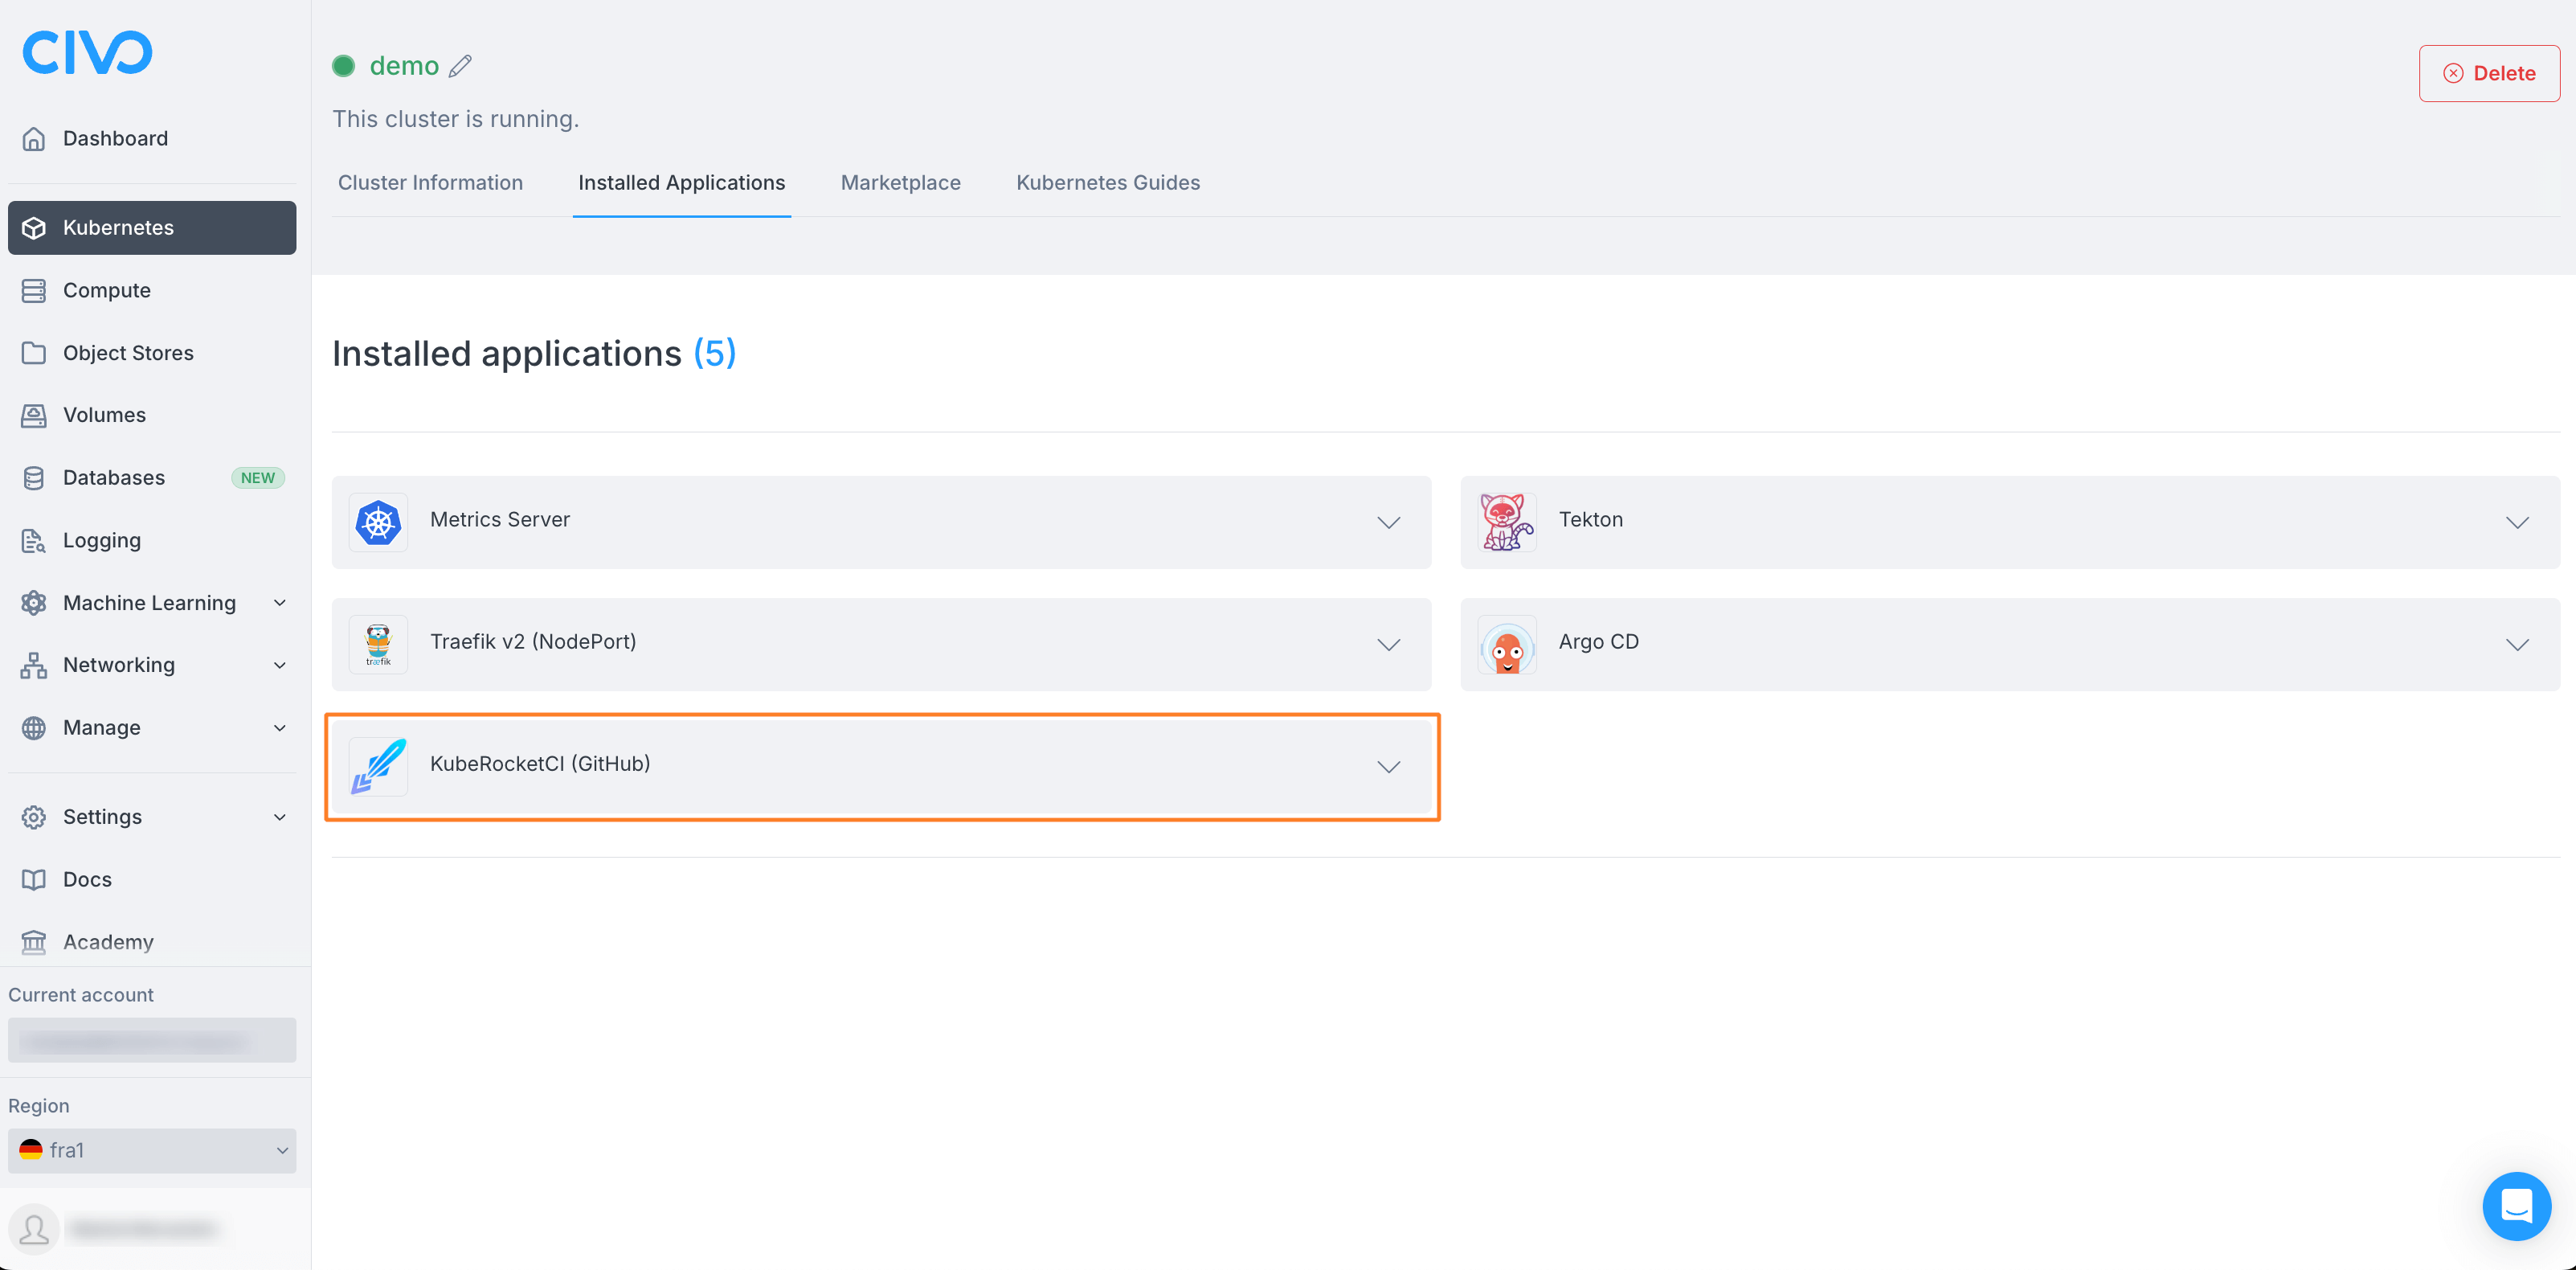
Task: Click the Tekton cat logo
Action: tap(1507, 521)
